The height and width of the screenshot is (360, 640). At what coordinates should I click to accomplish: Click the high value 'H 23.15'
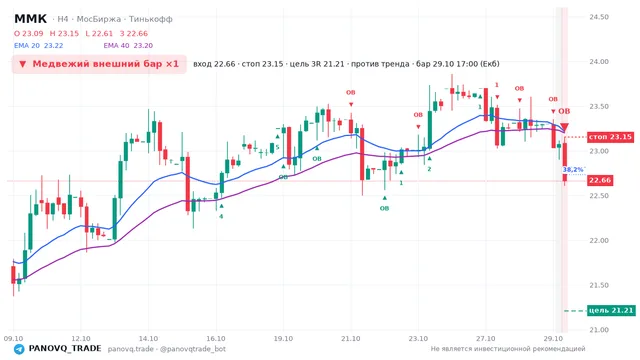pyautogui.click(x=64, y=33)
